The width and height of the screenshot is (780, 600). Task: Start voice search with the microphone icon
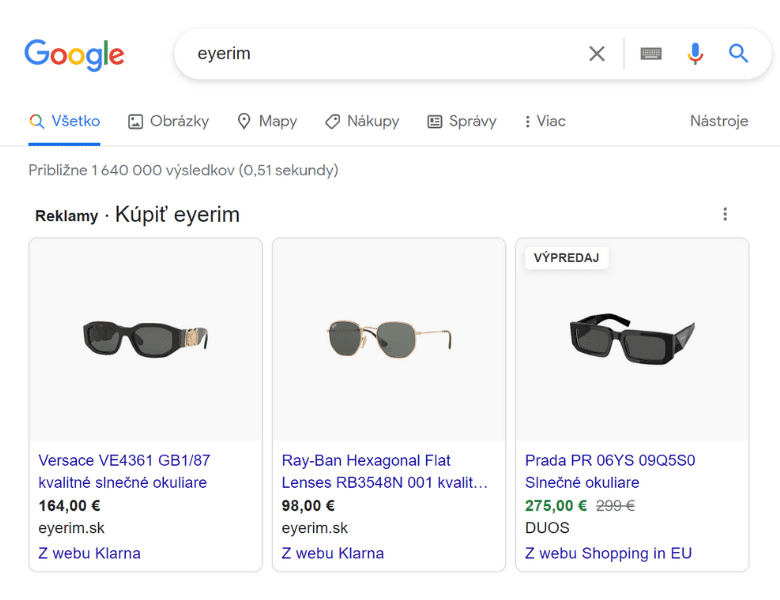click(x=695, y=53)
